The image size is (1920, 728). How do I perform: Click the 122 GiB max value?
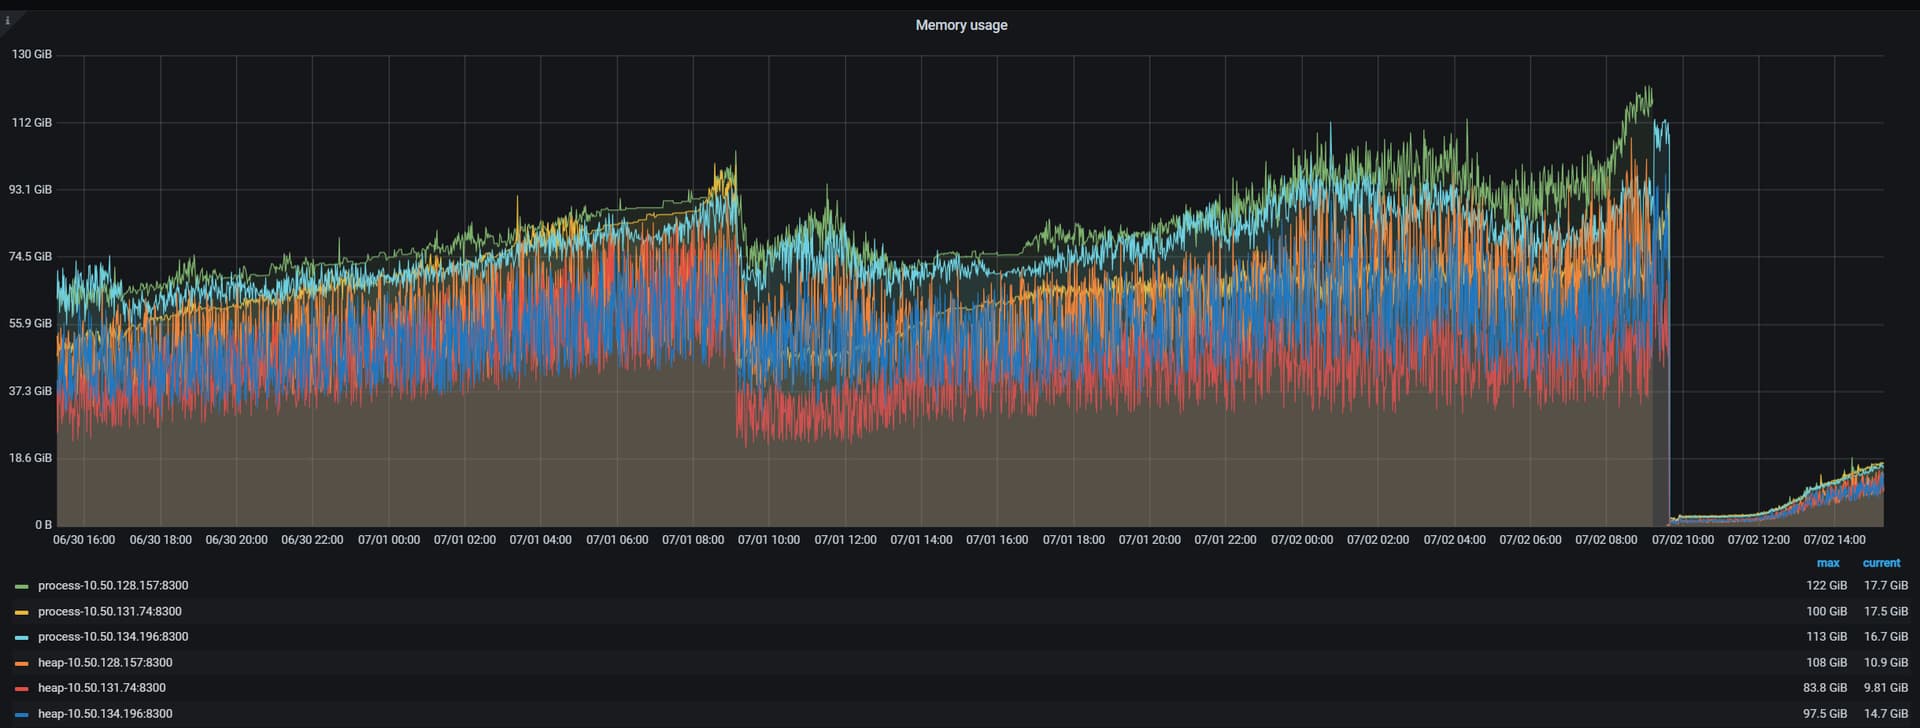1826,586
